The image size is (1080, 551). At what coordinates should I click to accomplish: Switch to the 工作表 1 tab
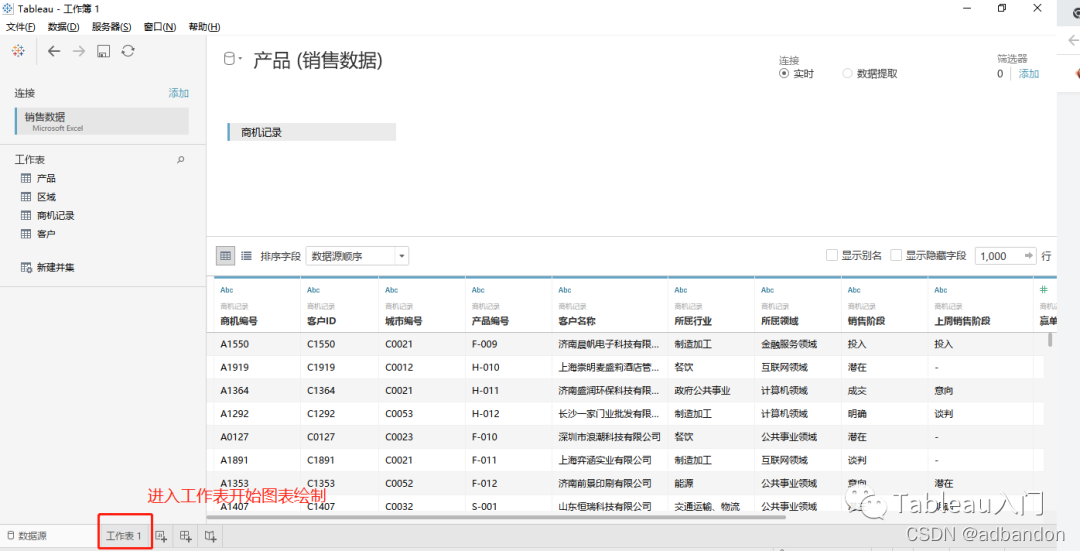click(x=124, y=536)
